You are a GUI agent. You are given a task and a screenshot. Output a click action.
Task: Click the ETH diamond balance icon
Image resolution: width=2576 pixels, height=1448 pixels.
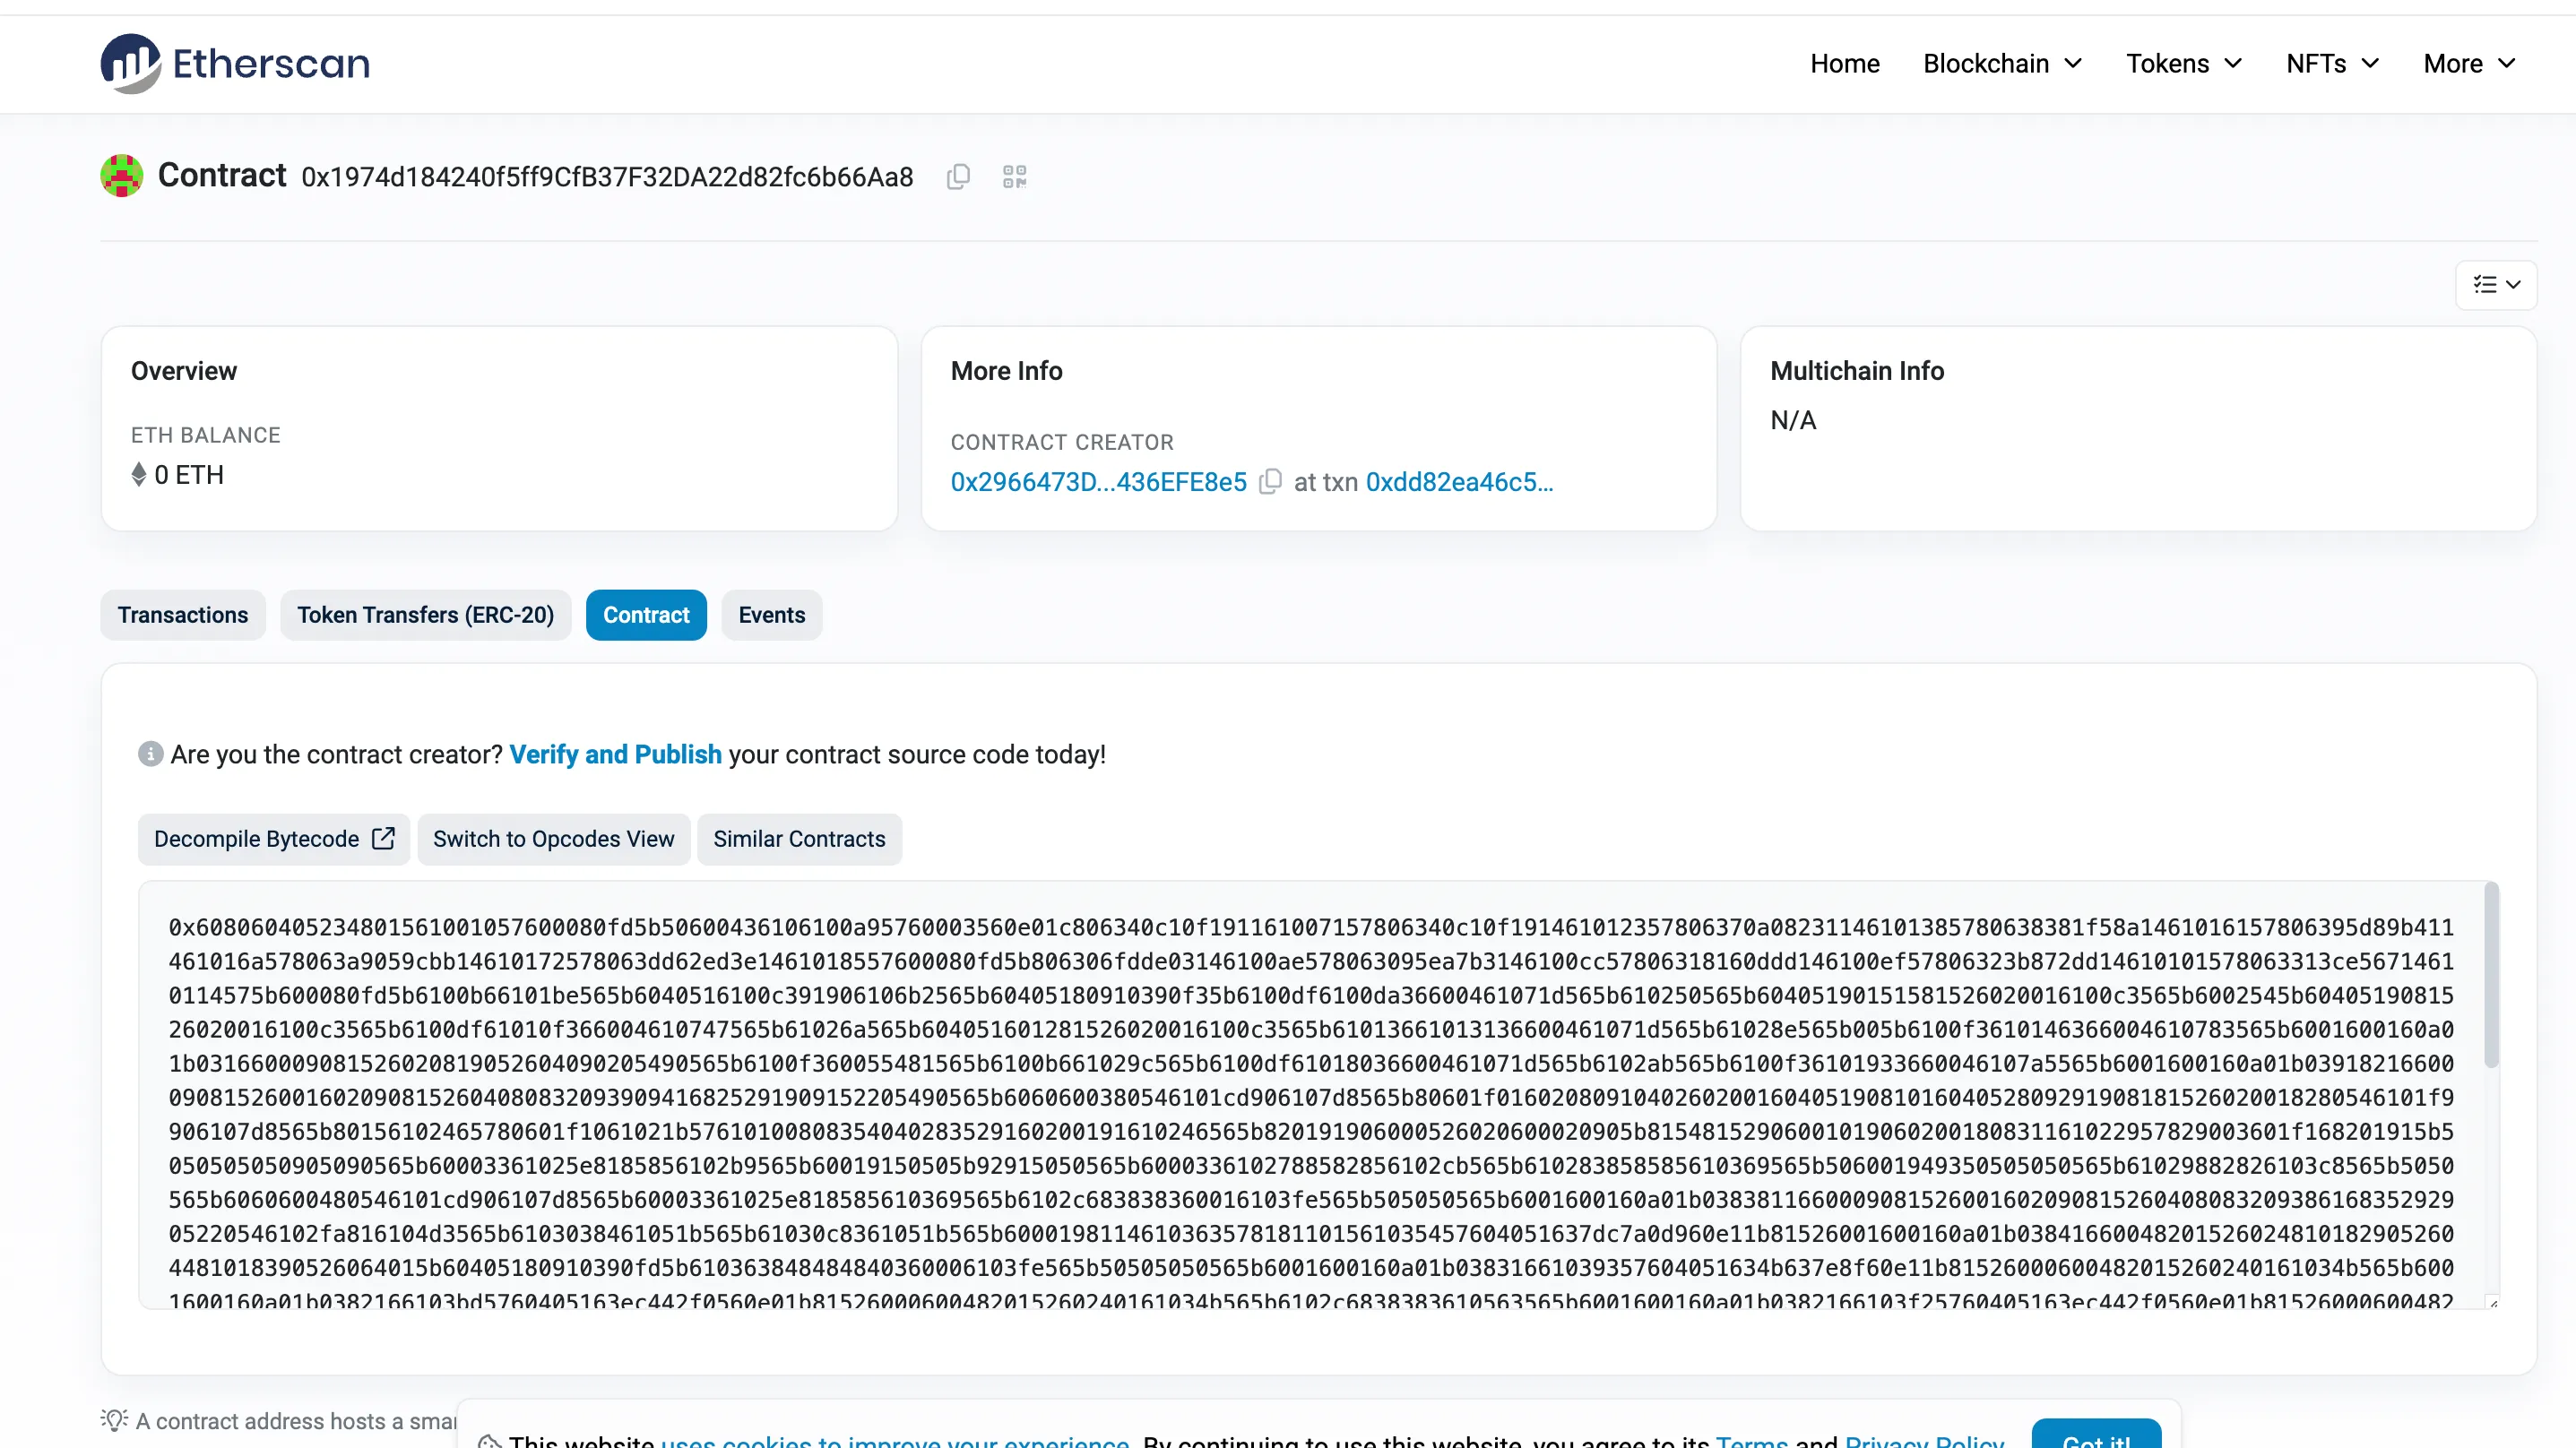pyautogui.click(x=139, y=475)
